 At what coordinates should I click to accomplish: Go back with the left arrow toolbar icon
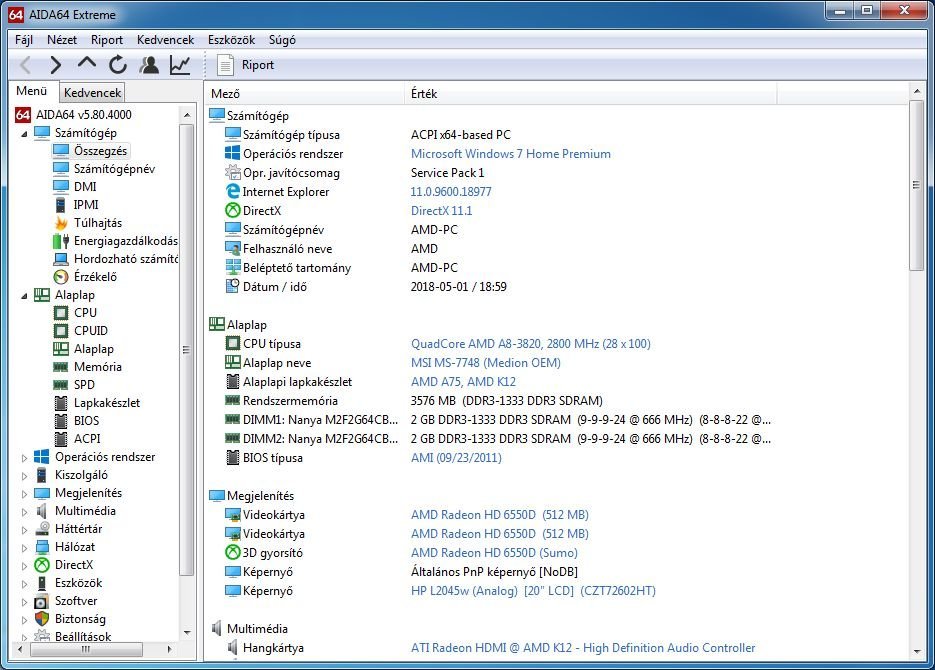coord(26,64)
